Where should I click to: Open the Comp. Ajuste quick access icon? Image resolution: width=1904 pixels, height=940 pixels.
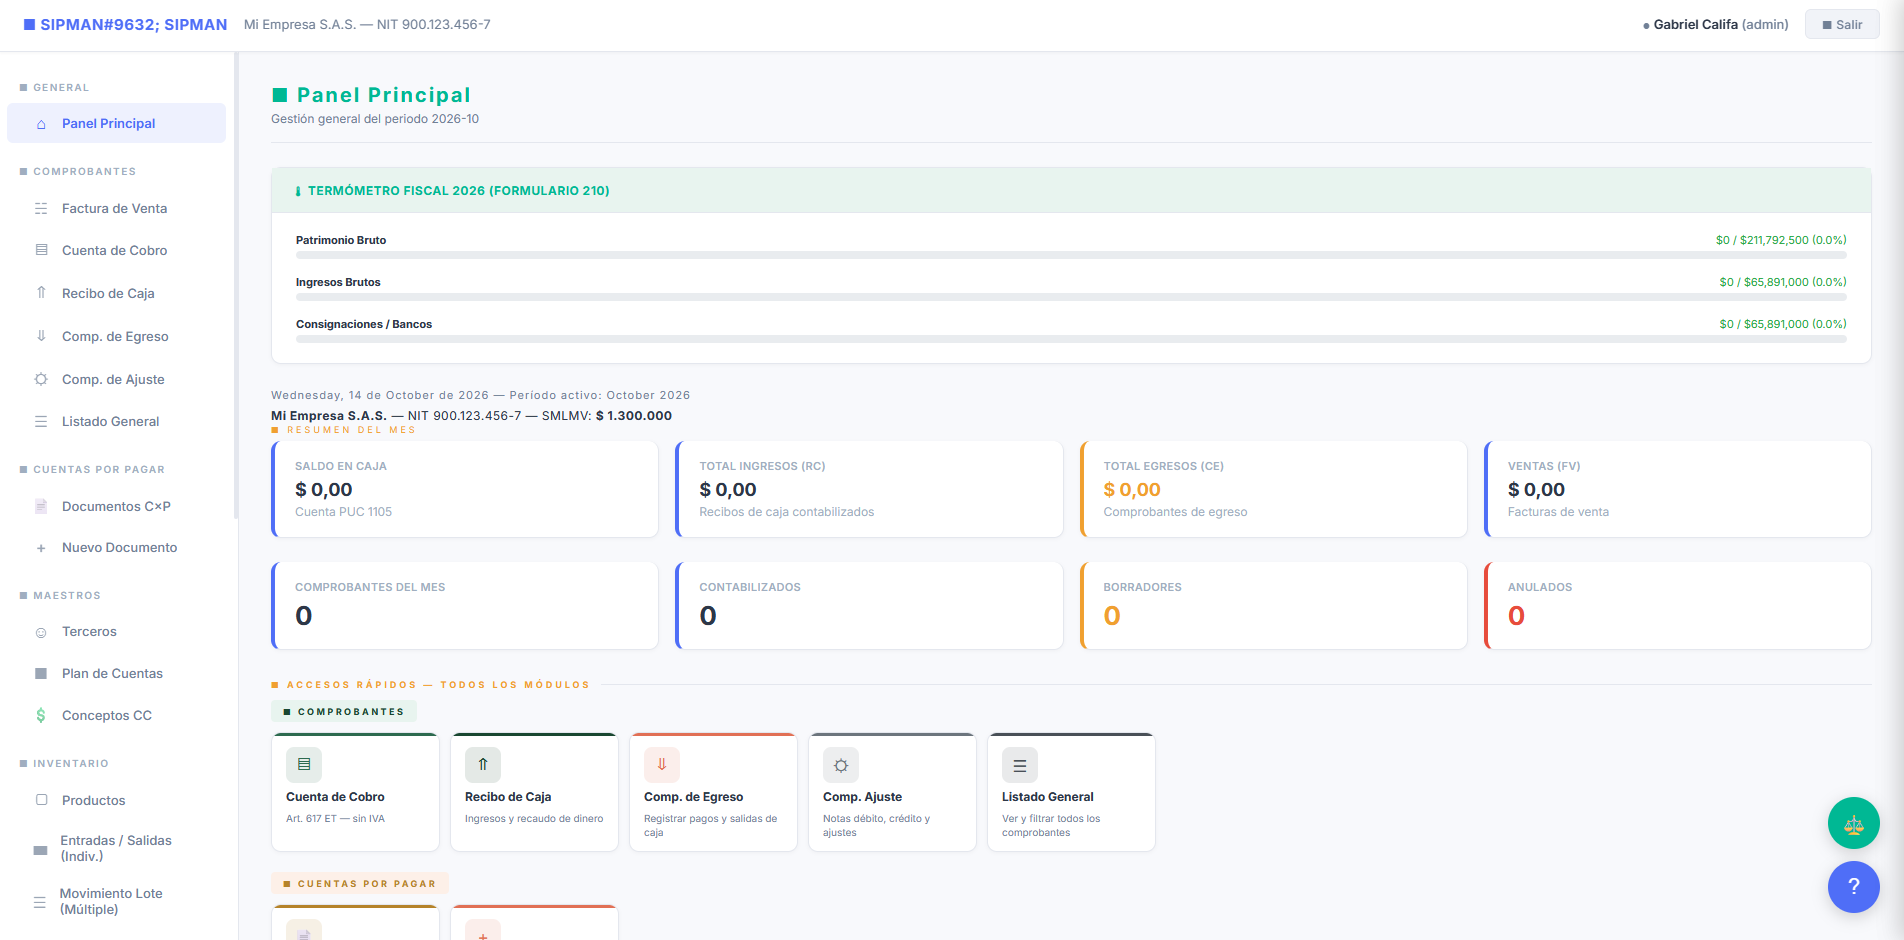pos(841,765)
